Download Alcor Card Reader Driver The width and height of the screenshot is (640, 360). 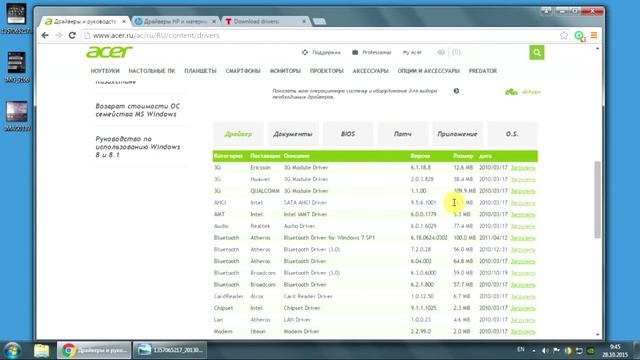pyautogui.click(x=523, y=296)
